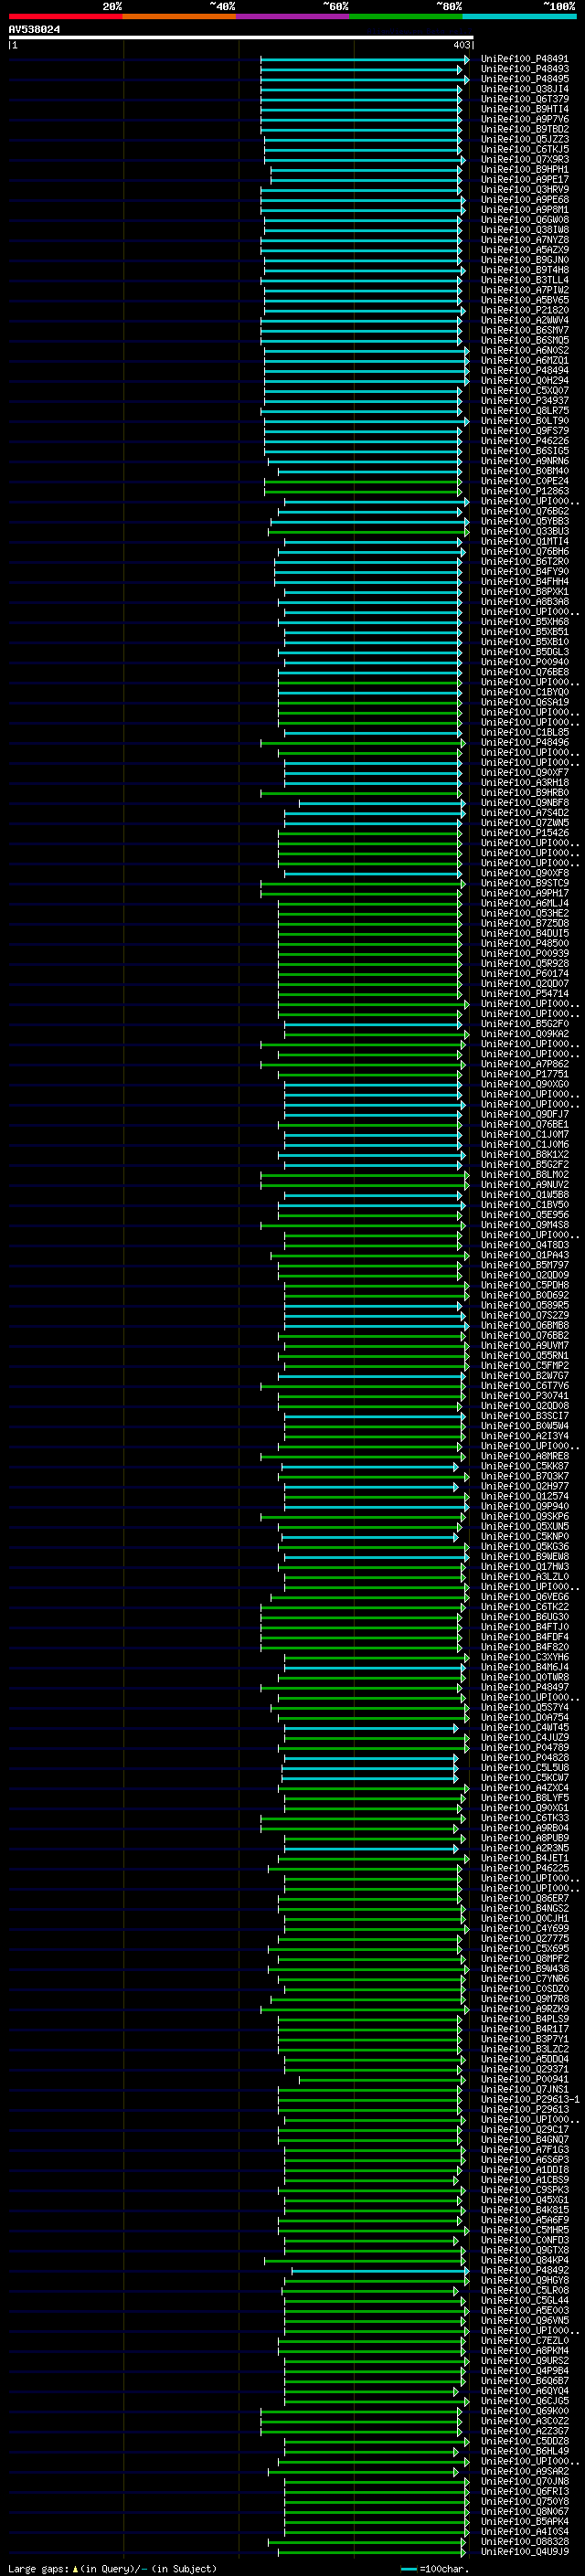Image resolution: width=585 pixels, height=2576 pixels.
Task: Select the UniRef100_P17751 label
Action: click(x=524, y=1074)
